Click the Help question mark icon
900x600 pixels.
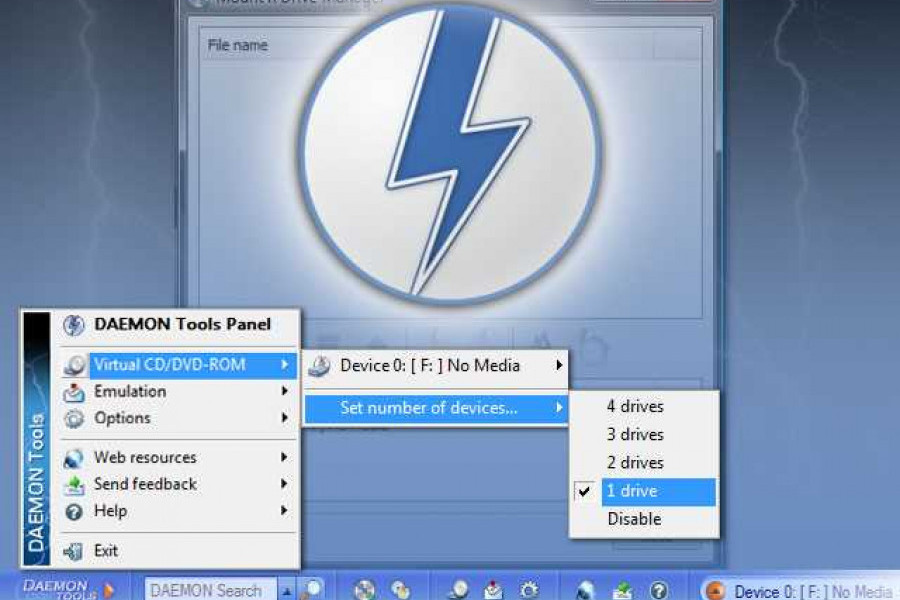point(70,511)
